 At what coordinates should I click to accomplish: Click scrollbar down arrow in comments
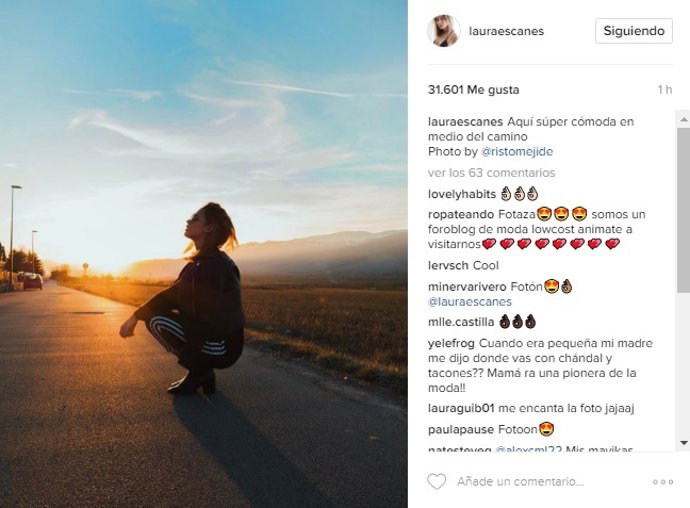pyautogui.click(x=683, y=443)
